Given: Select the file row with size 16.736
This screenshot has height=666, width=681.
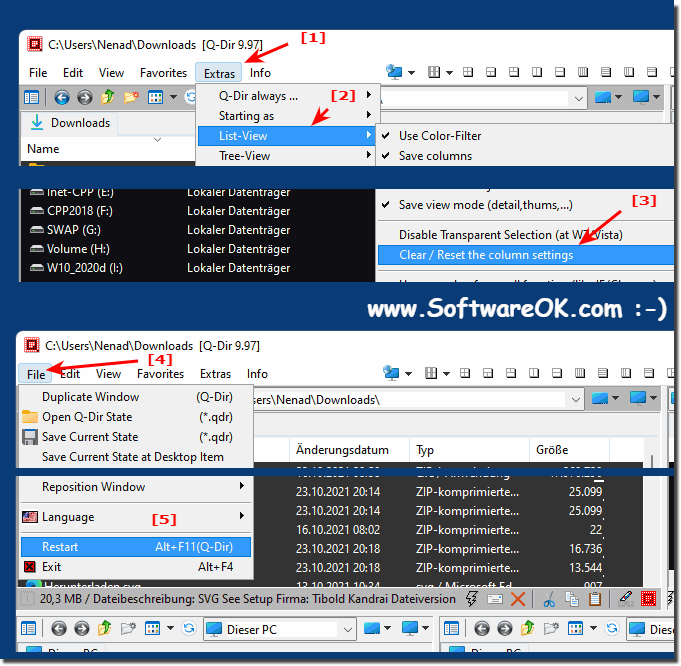Looking at the screenshot, I should [x=448, y=549].
